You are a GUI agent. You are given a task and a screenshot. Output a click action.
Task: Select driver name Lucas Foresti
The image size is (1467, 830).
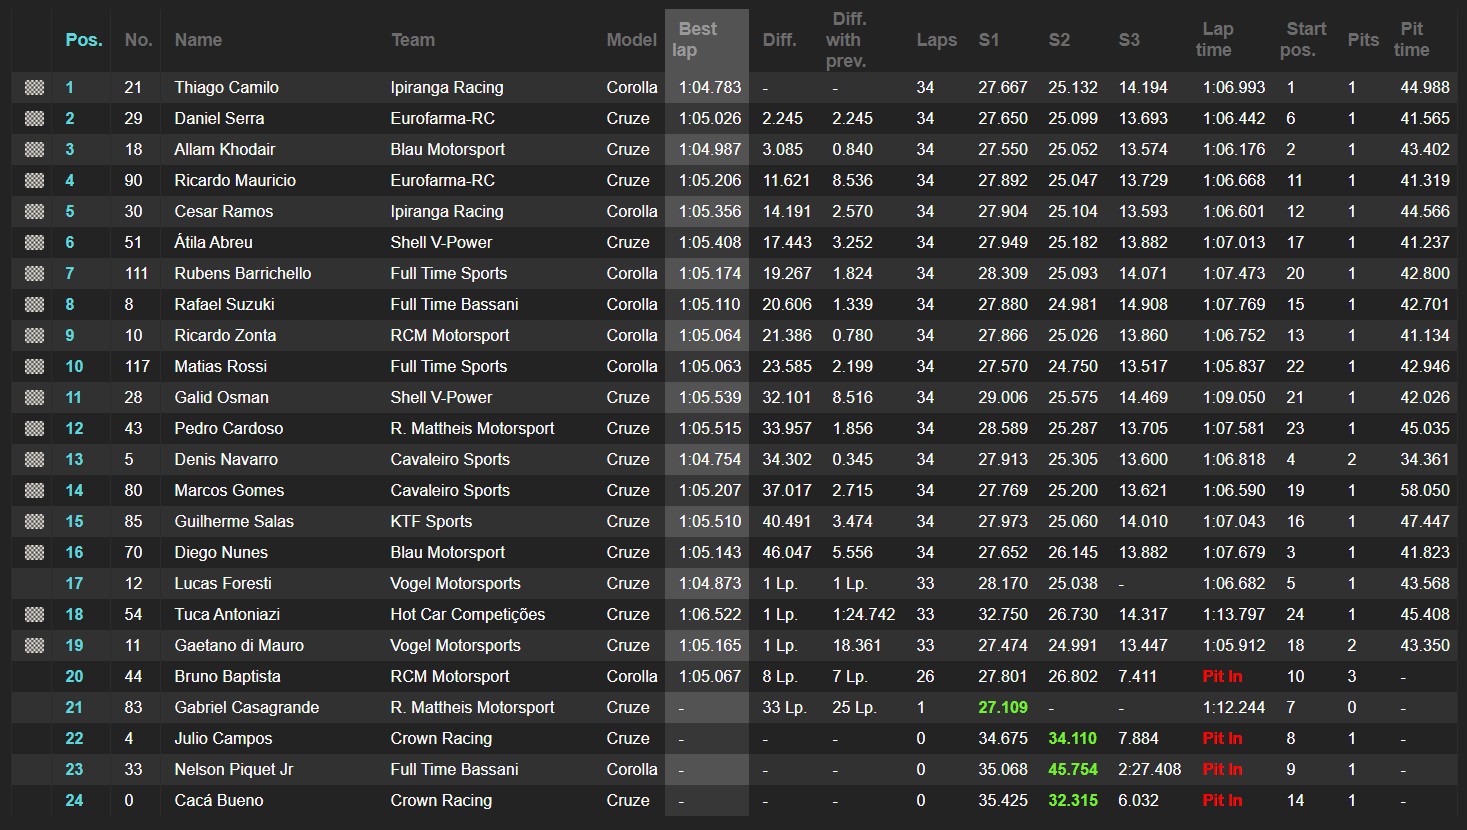(223, 584)
